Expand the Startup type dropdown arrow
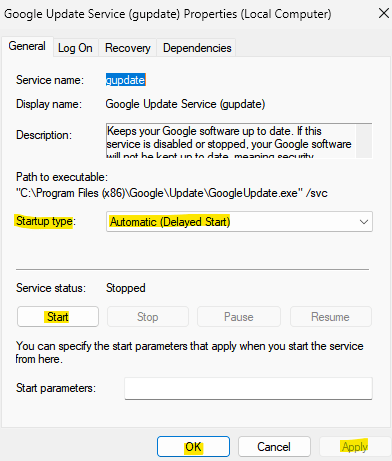Image resolution: width=392 pixels, height=461 pixels. (364, 222)
